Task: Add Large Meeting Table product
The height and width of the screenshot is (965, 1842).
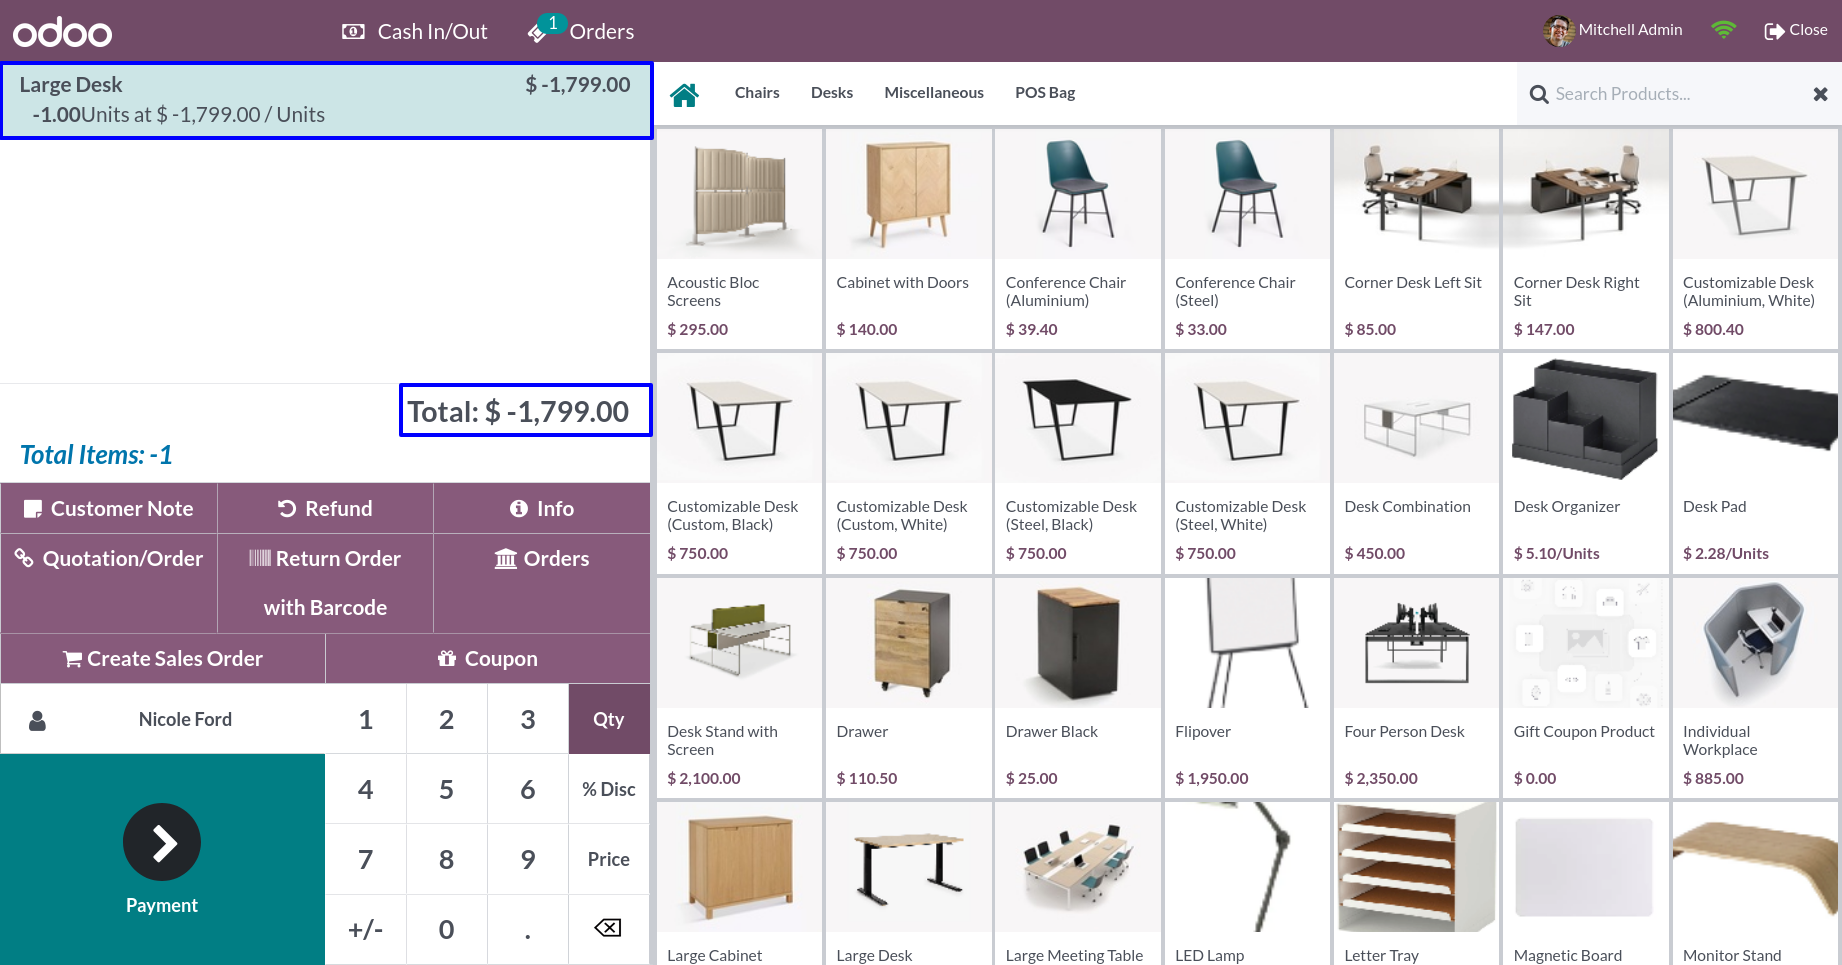Action: coord(1077,884)
